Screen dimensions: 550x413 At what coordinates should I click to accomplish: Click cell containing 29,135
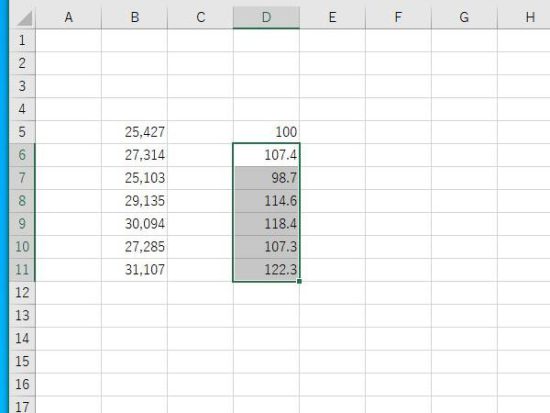(134, 201)
